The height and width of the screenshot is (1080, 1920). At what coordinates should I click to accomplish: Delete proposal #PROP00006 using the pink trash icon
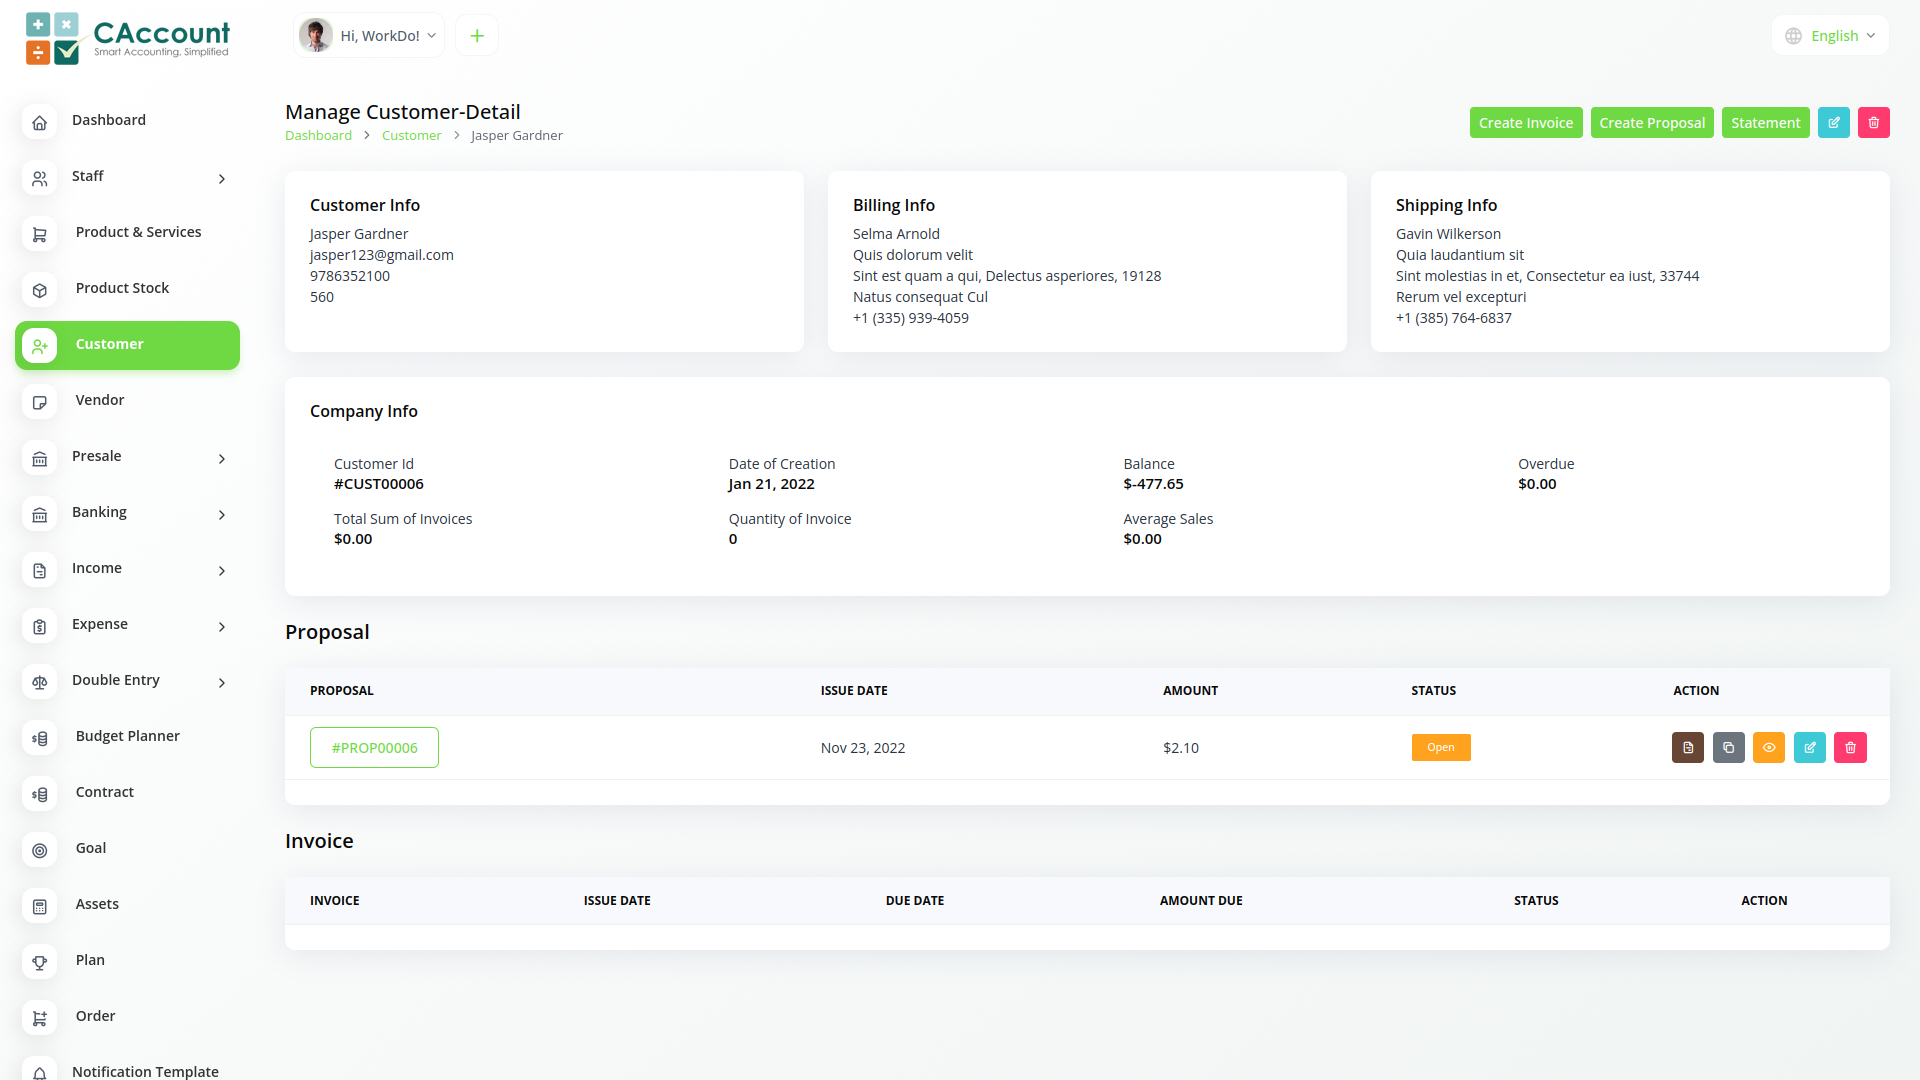point(1850,747)
